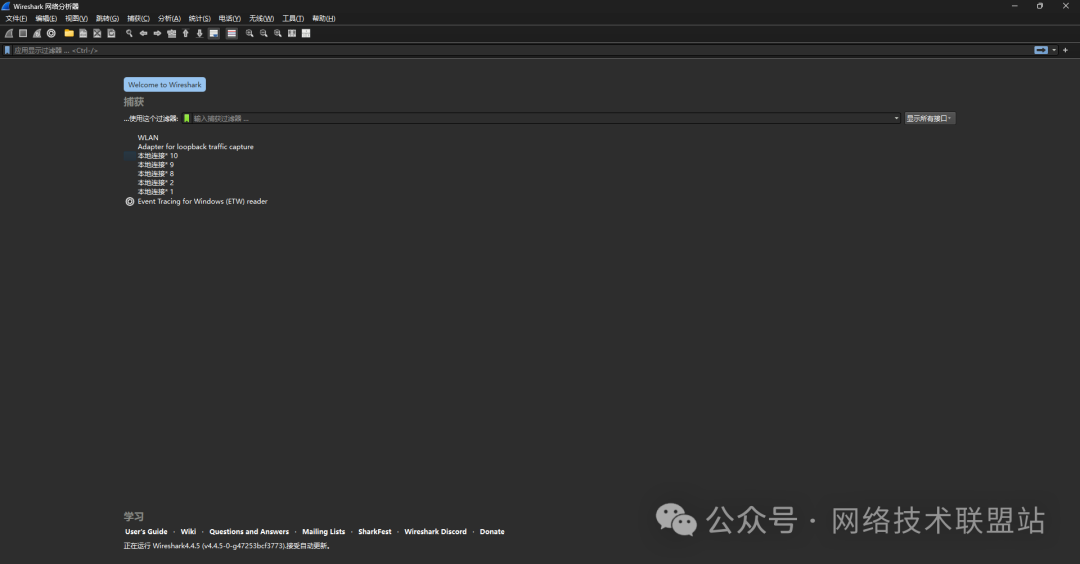The width and height of the screenshot is (1080, 564).
Task: Open a capture file via folder icon
Action: (x=69, y=33)
